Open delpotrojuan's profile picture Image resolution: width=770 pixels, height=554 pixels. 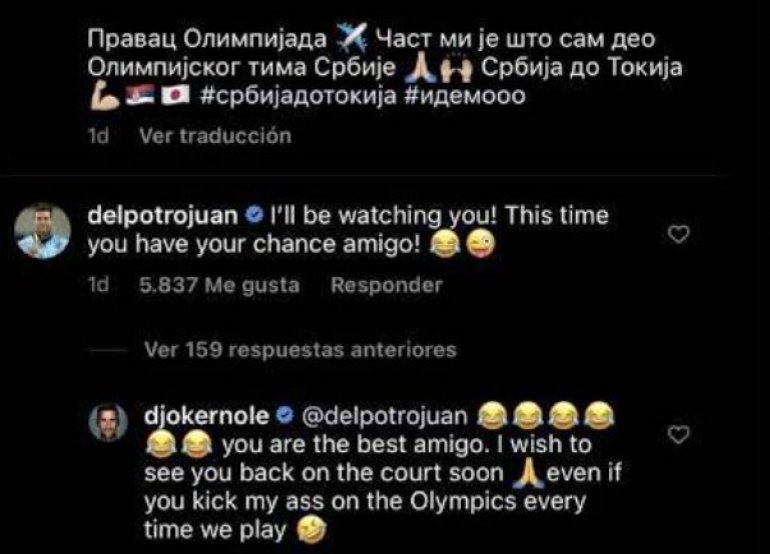(43, 231)
